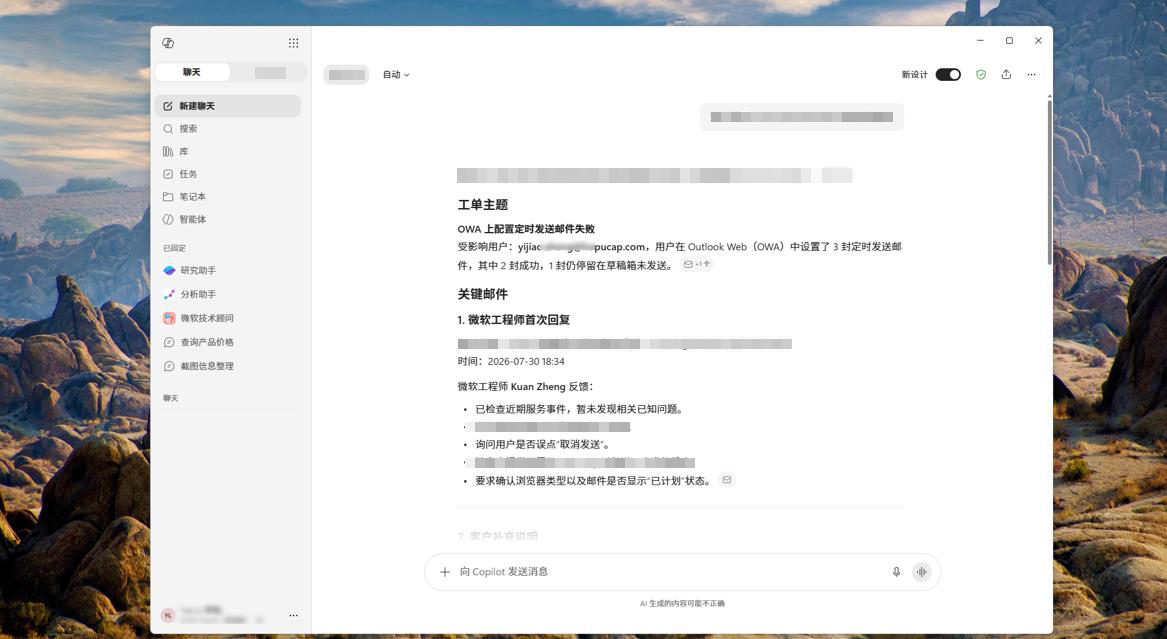Screen dimensions: 1167x639
Task: Maximize the Copilot window
Action: [x=1009, y=41]
